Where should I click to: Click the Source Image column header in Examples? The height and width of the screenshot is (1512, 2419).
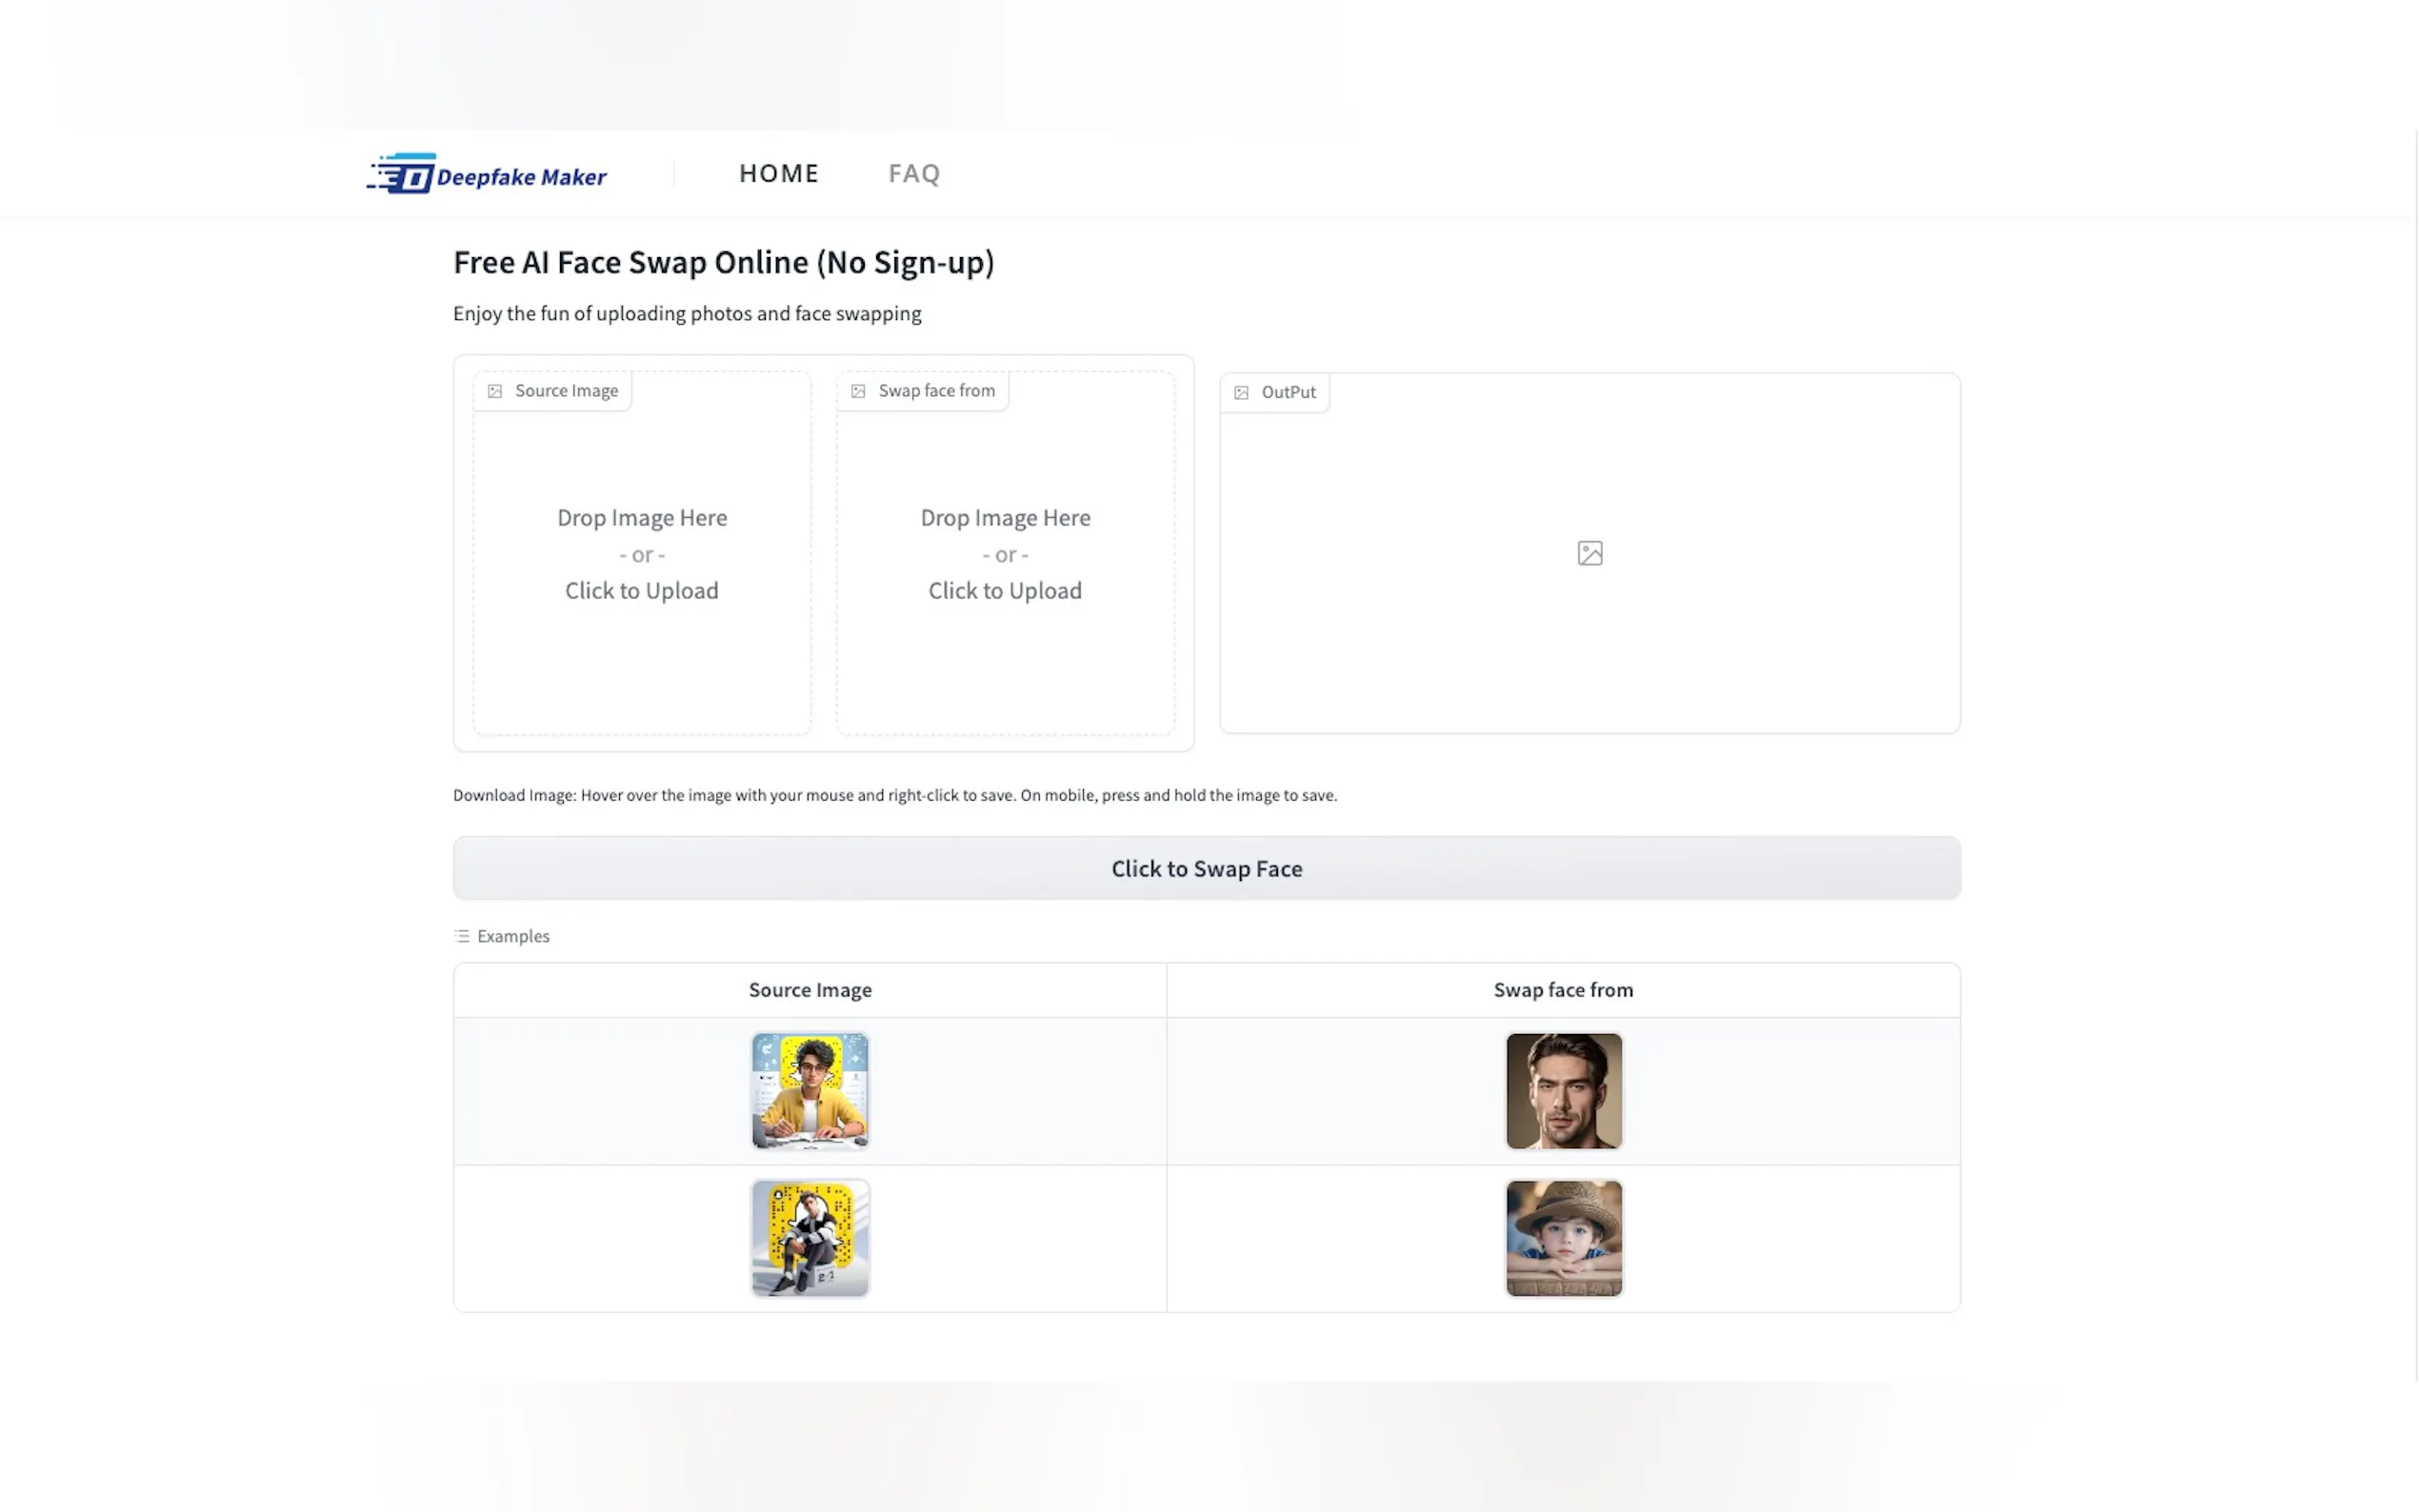point(810,989)
